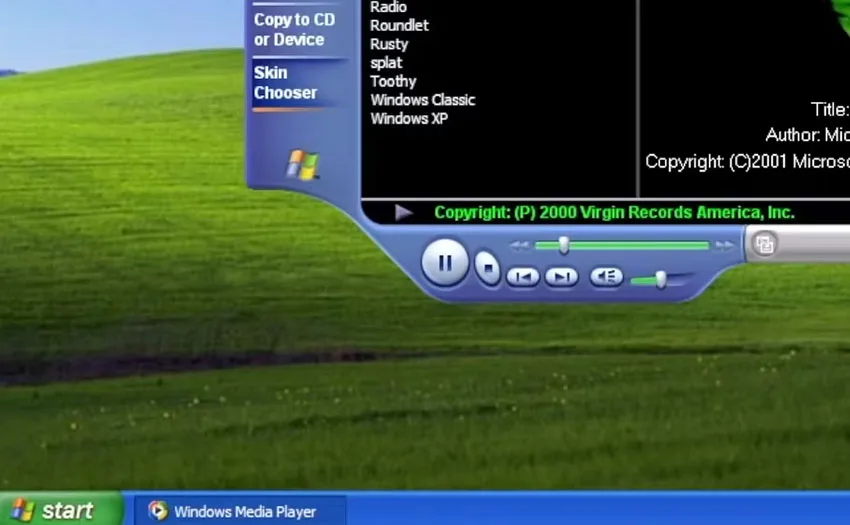Click the gray triangle left of the Copyright text
This screenshot has width=850, height=525.
click(x=403, y=212)
